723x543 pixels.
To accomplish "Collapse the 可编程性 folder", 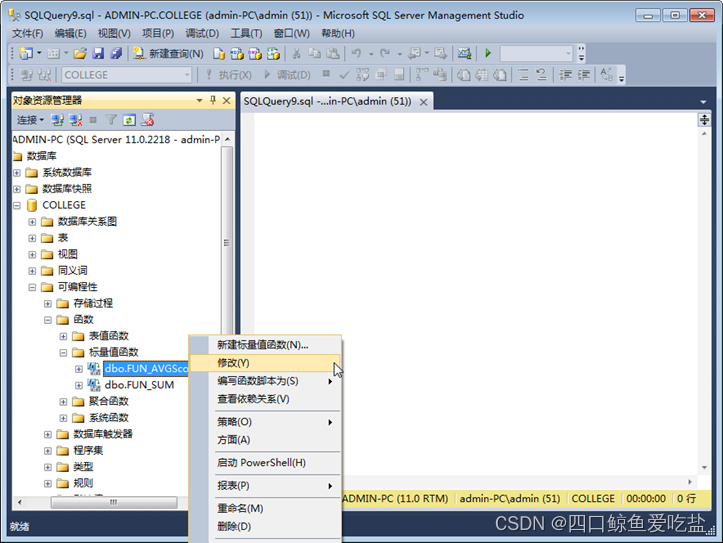I will [32, 288].
